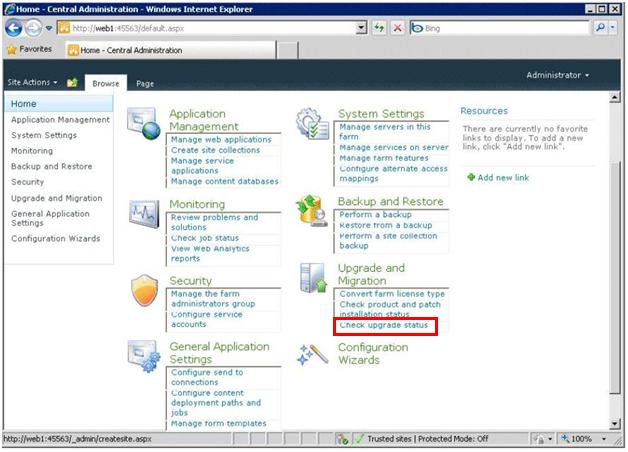The width and height of the screenshot is (628, 452).
Task: Click Manage form templates link
Action: 219,424
